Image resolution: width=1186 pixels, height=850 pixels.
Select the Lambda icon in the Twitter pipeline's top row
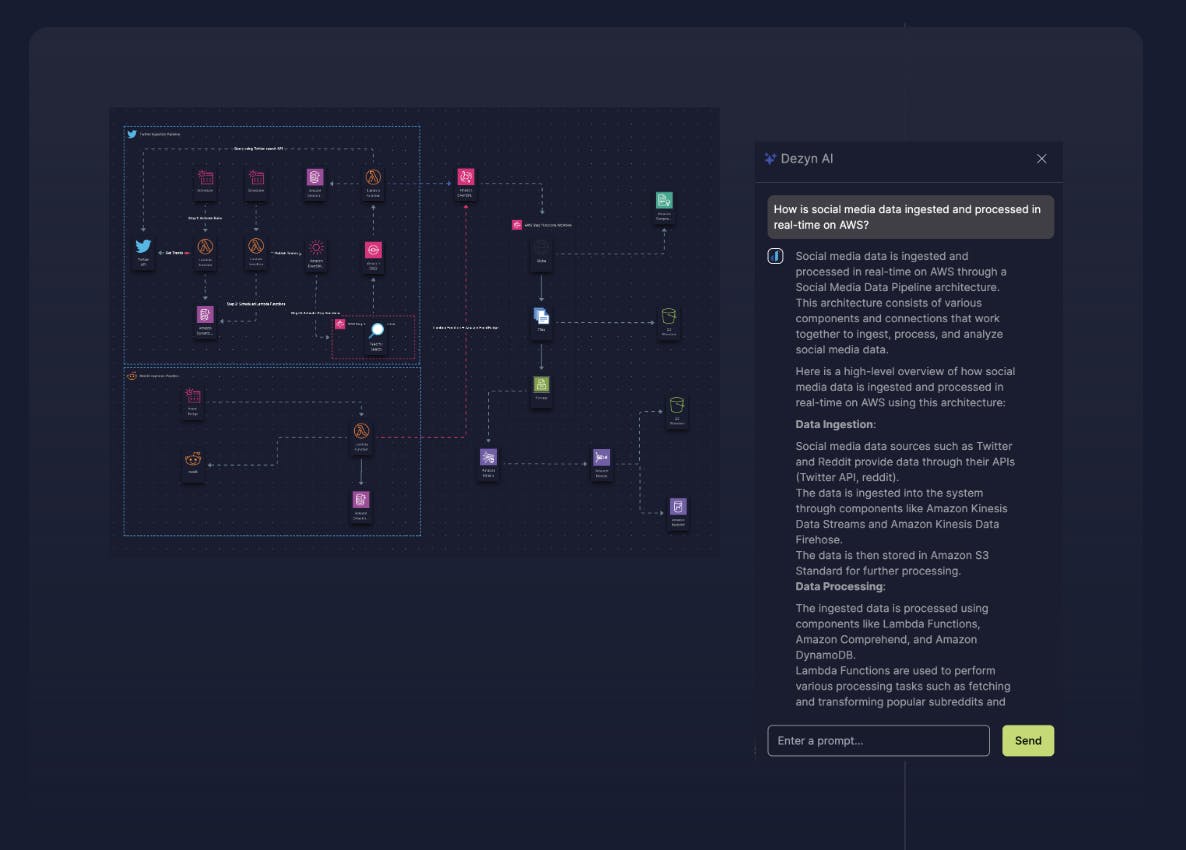pyautogui.click(x=373, y=177)
